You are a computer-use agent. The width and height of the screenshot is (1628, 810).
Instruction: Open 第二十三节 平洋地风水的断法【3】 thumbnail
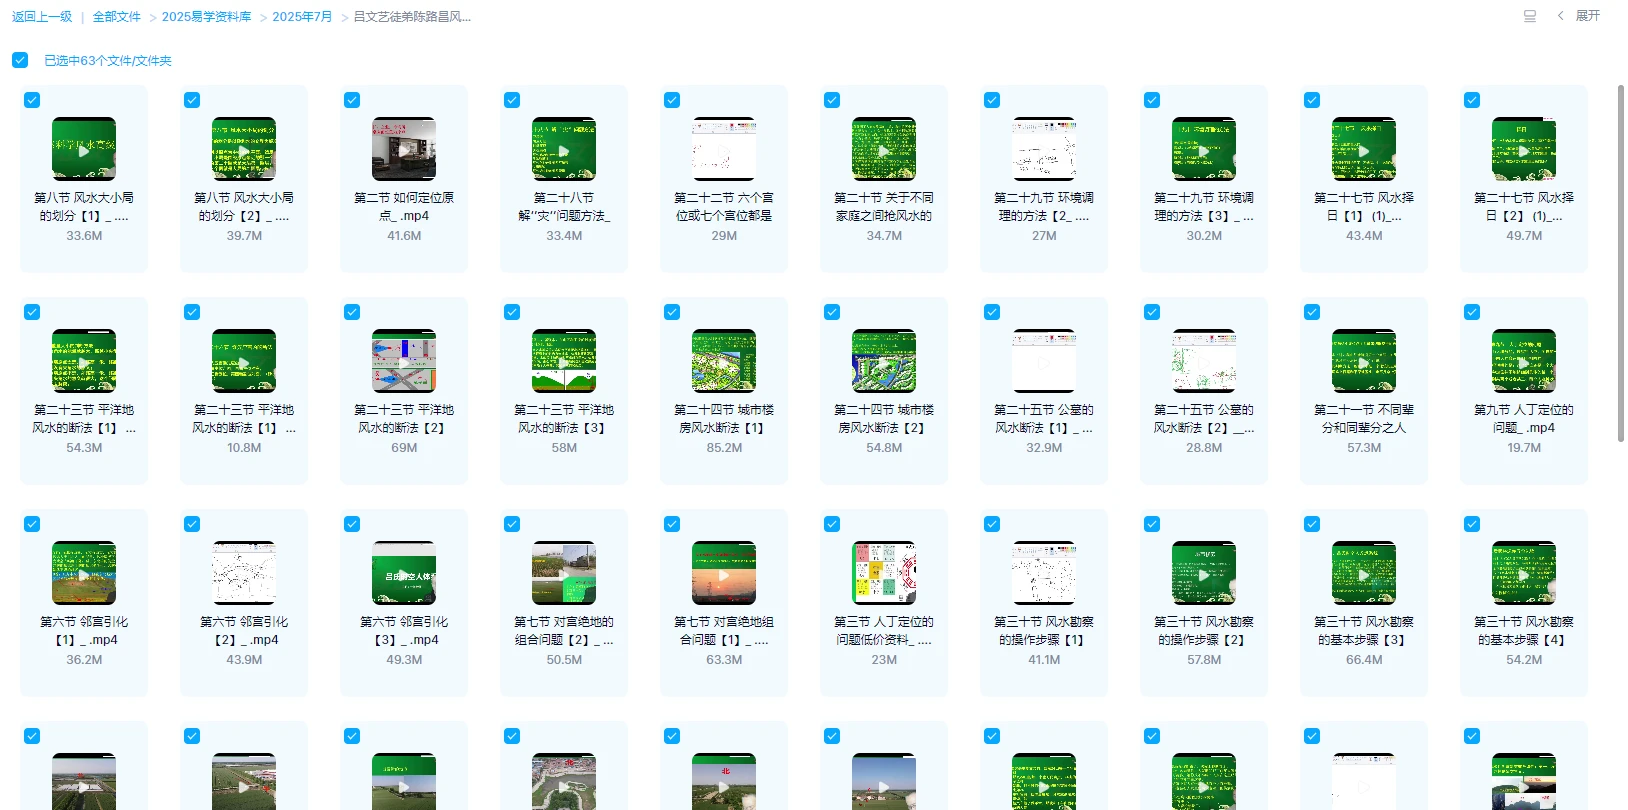pos(564,361)
